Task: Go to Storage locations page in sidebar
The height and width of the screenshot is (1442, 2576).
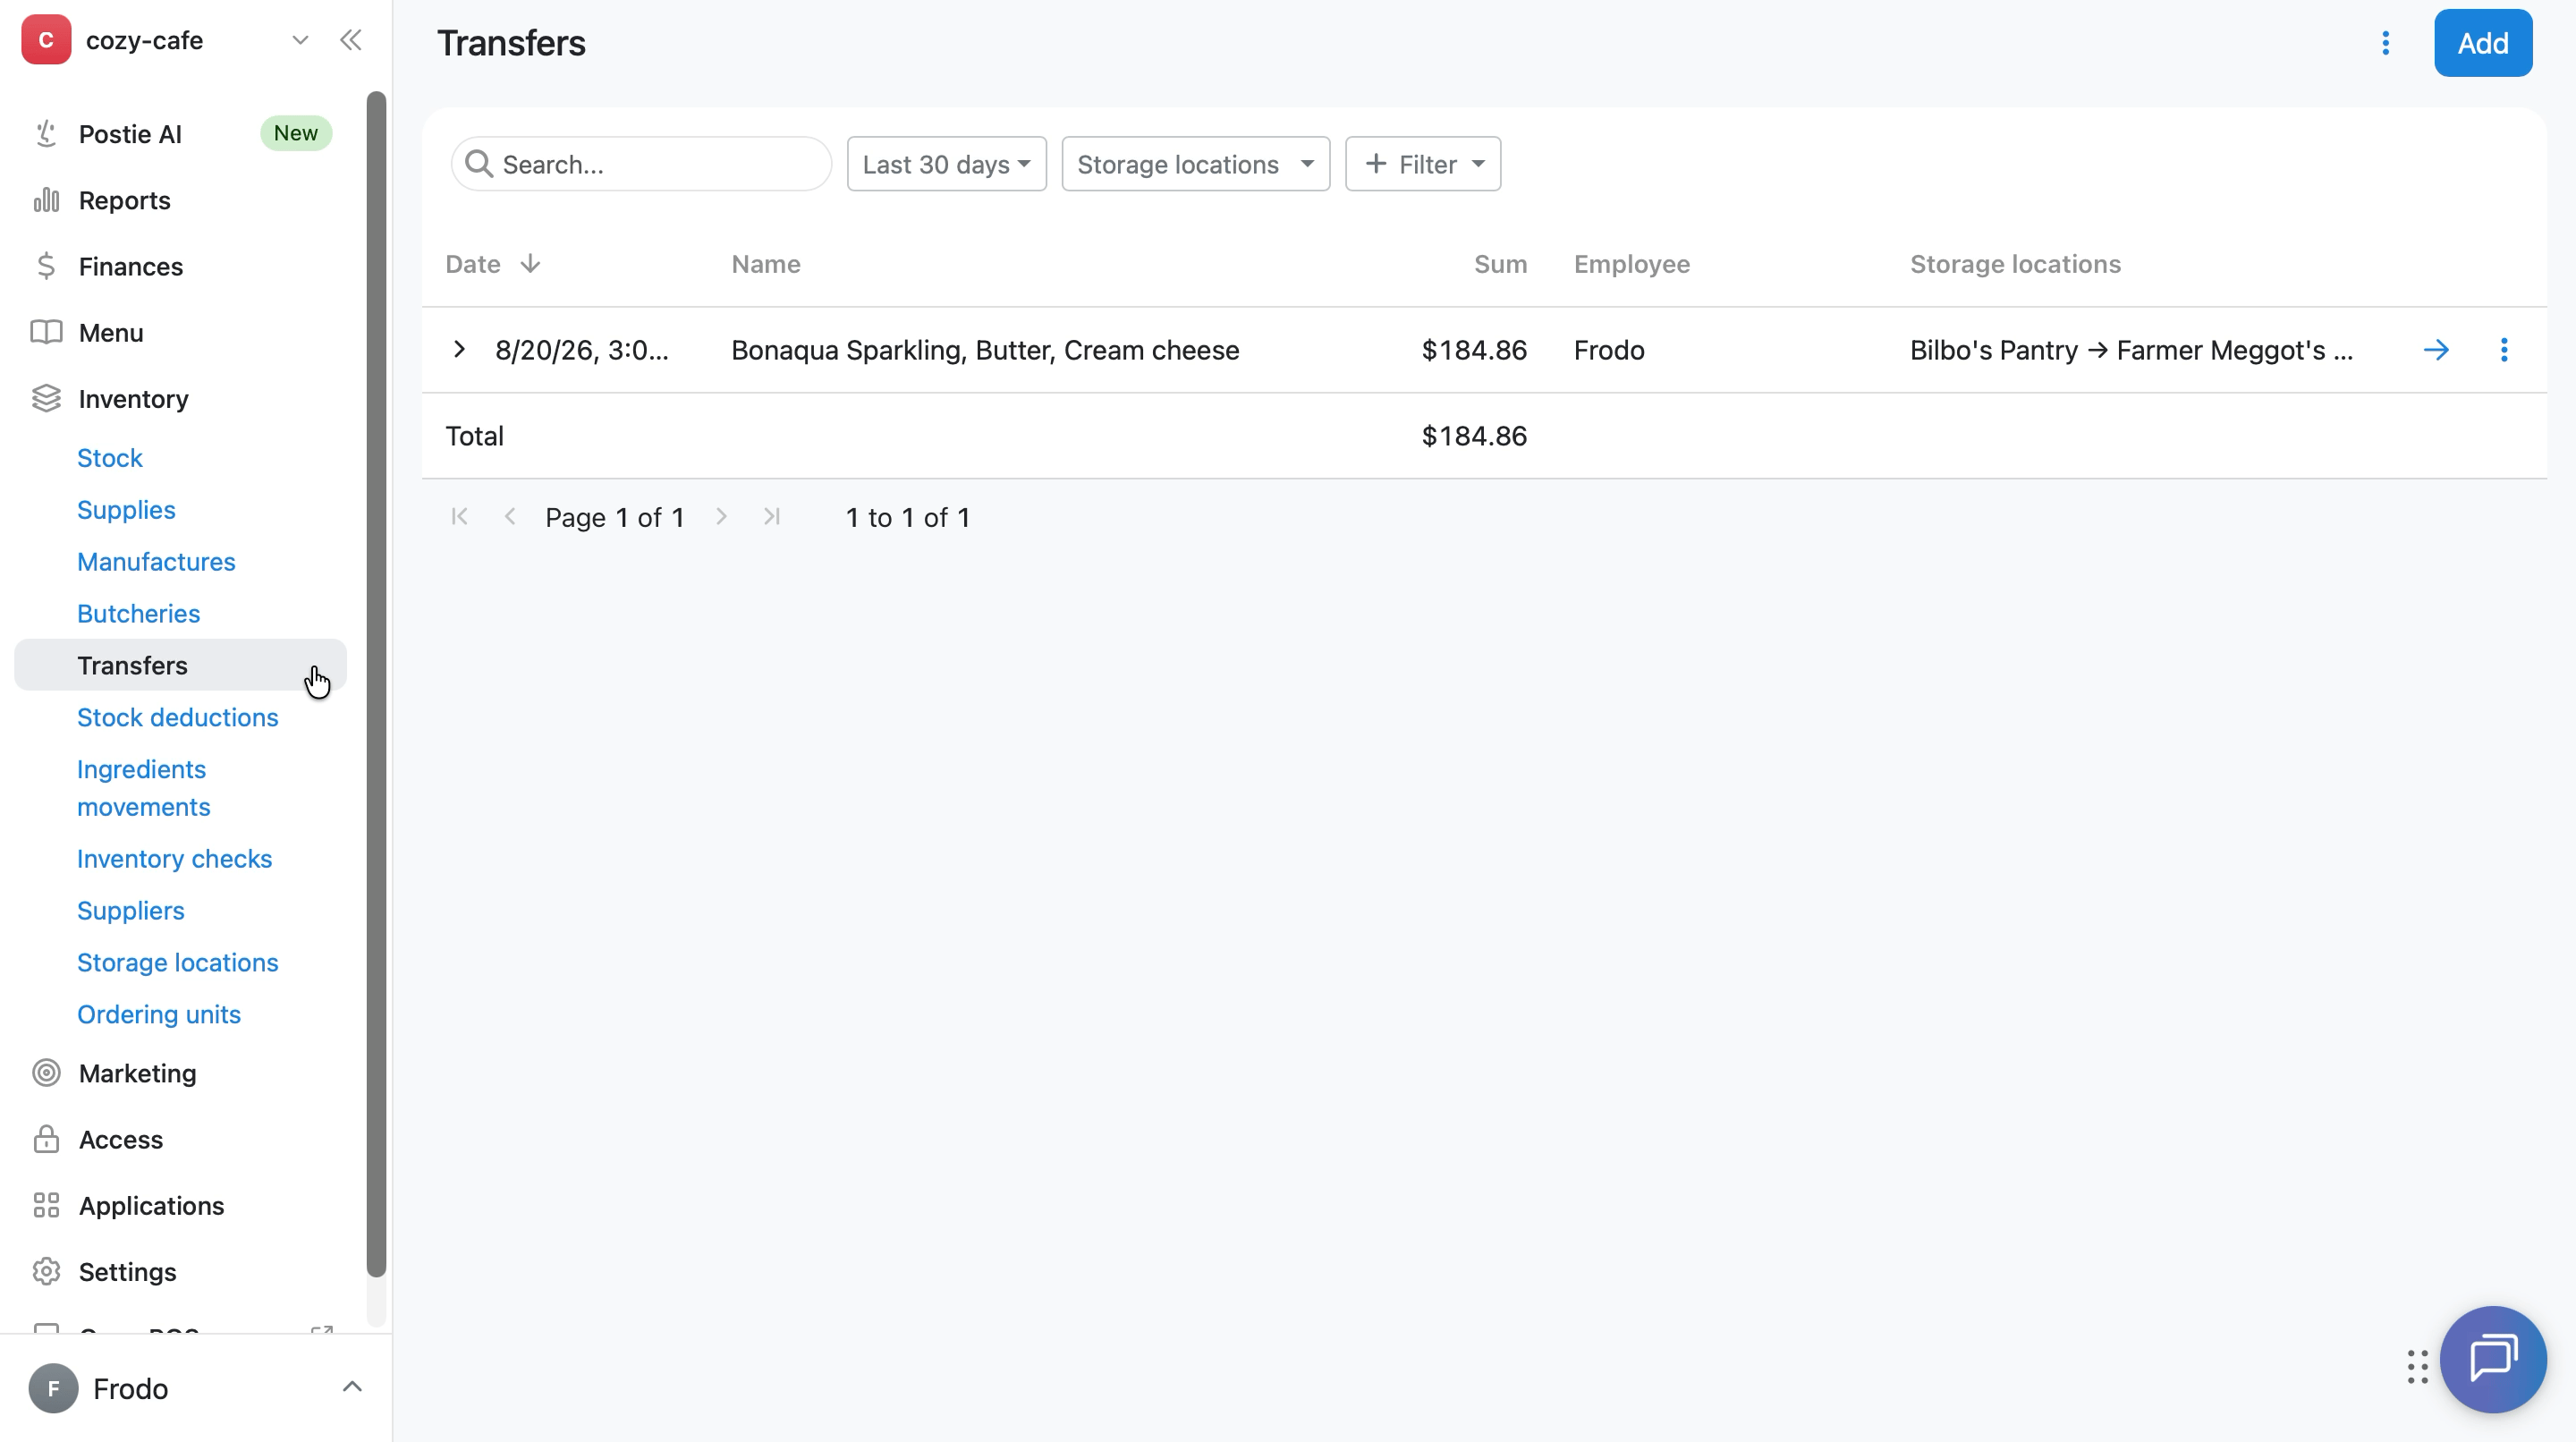Action: [x=178, y=962]
